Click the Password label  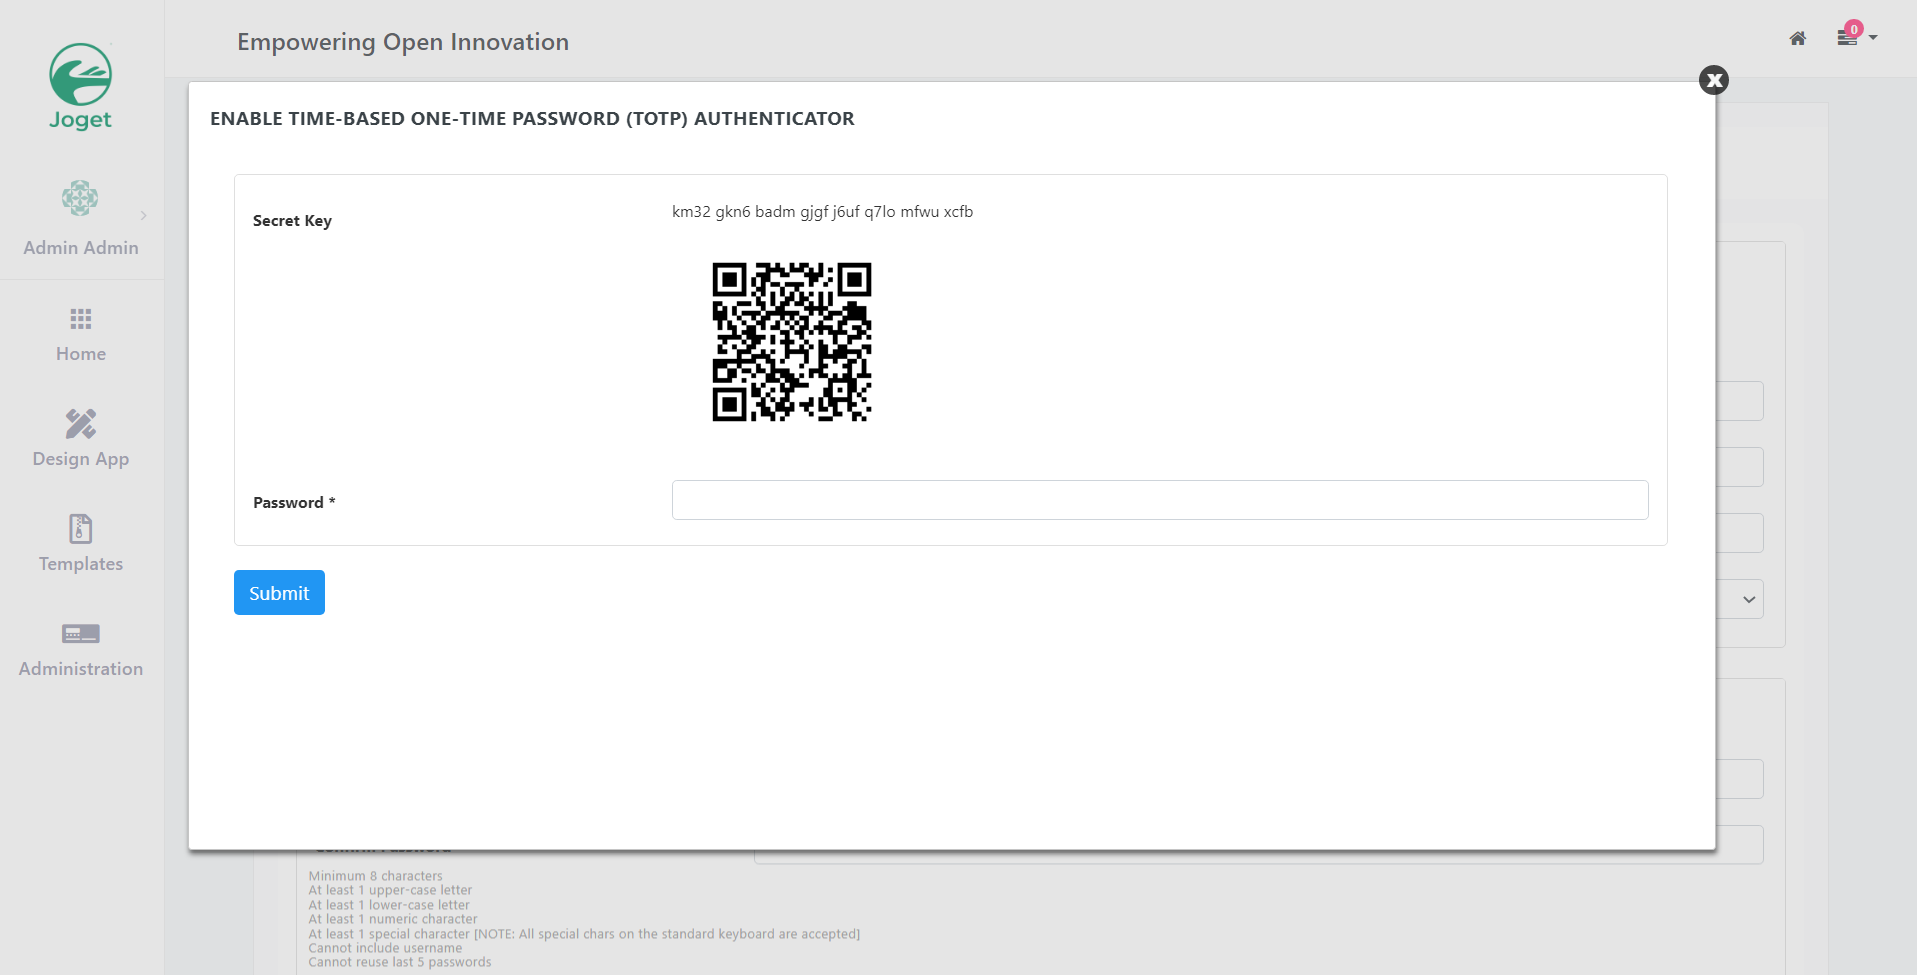[294, 503]
